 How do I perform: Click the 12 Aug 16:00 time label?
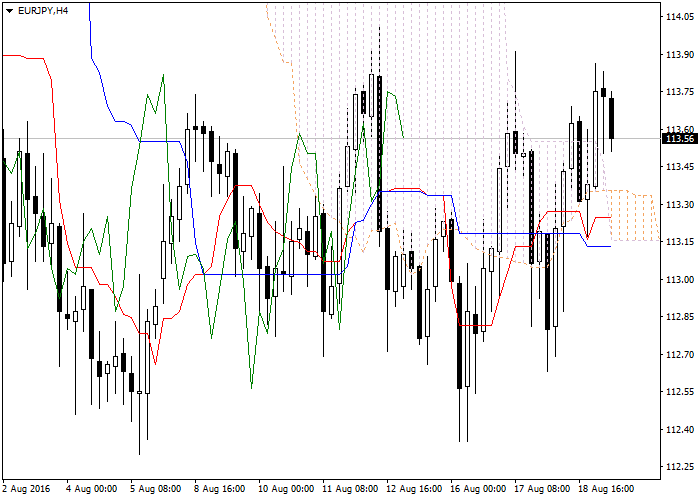coord(414,488)
